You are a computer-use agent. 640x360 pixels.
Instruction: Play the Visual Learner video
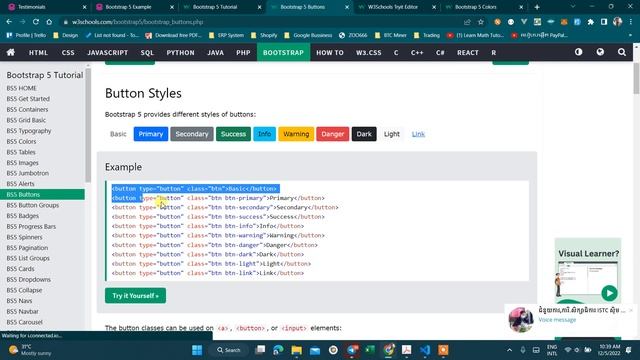609,293
